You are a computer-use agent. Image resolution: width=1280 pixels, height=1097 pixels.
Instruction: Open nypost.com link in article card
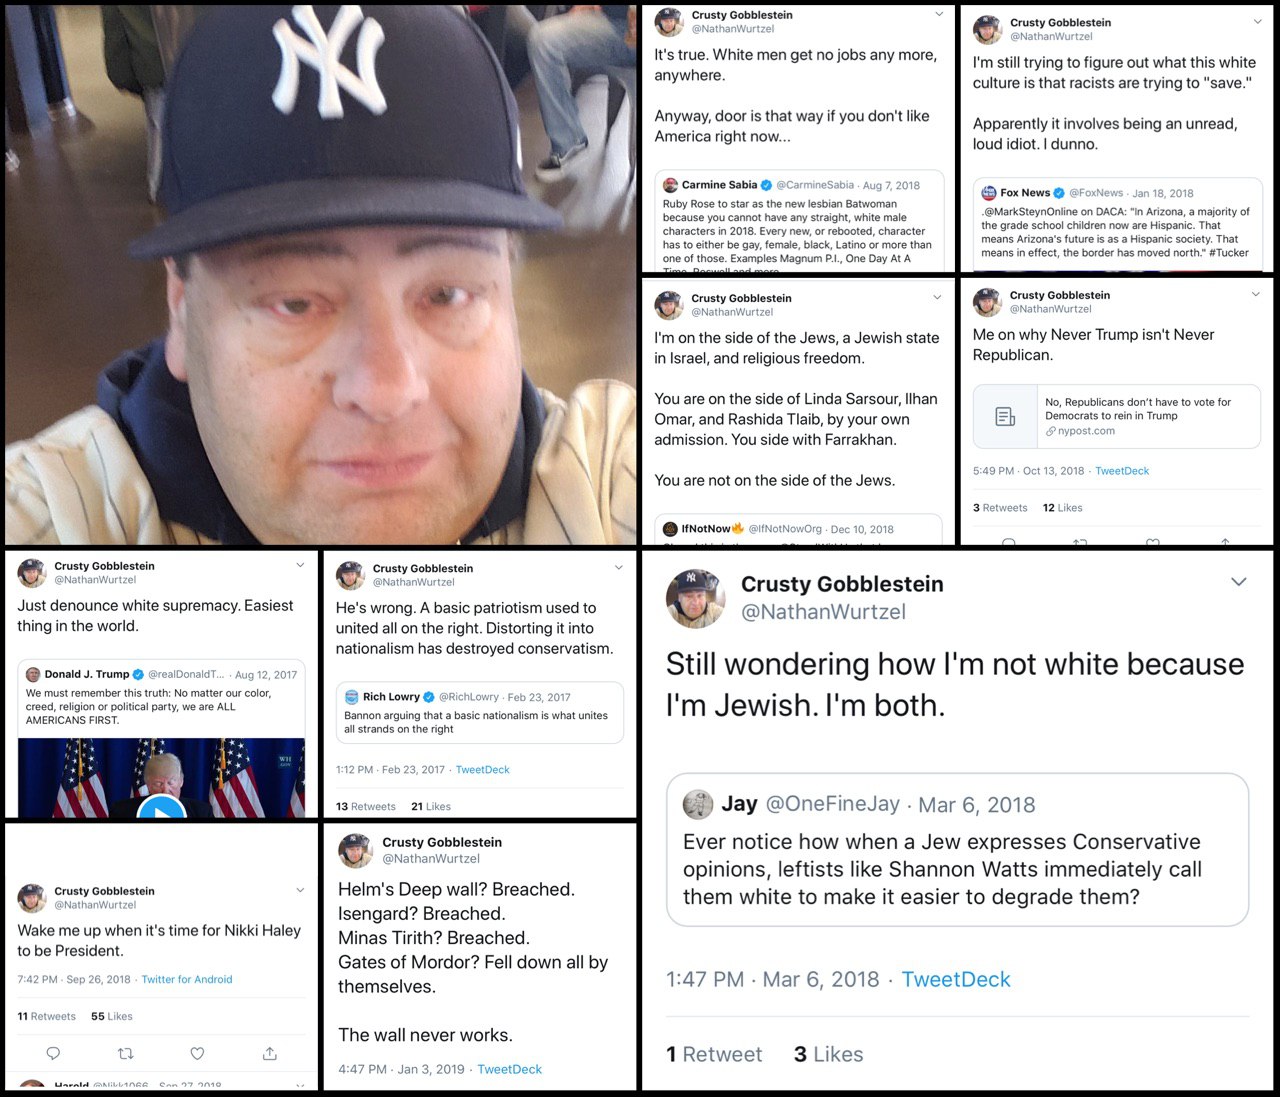pos(1086,431)
